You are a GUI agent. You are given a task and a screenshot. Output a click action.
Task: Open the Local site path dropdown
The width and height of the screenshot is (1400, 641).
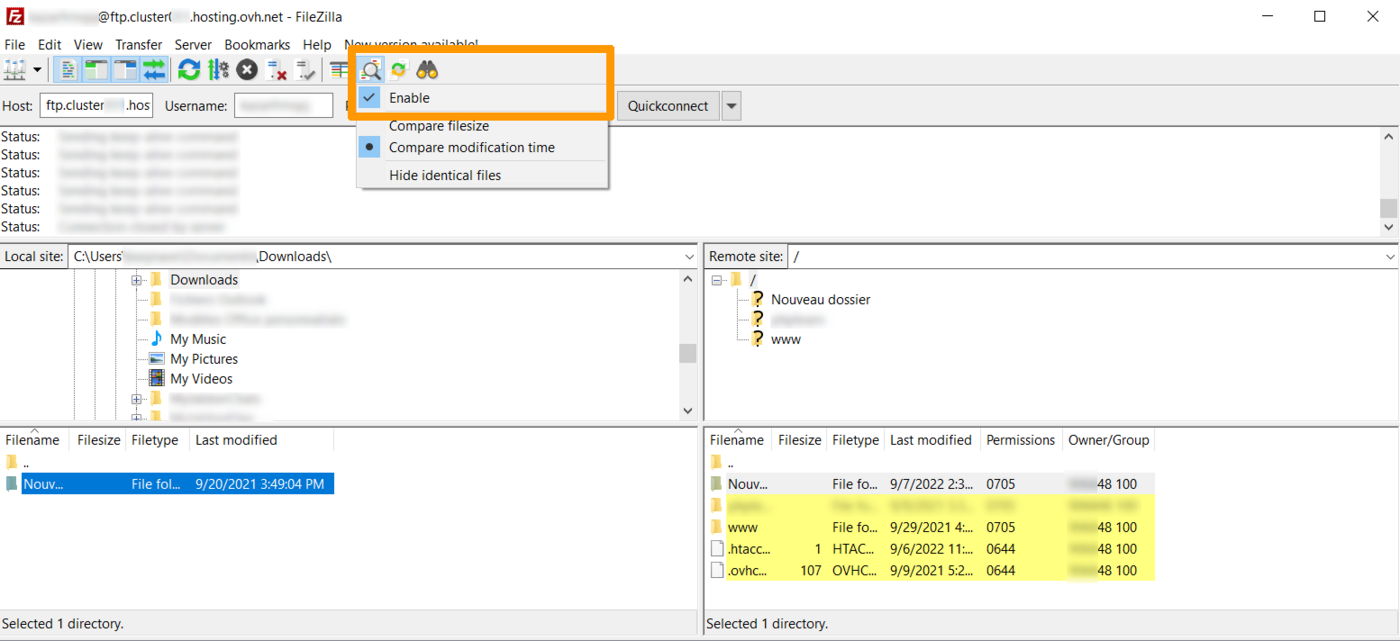(x=688, y=257)
